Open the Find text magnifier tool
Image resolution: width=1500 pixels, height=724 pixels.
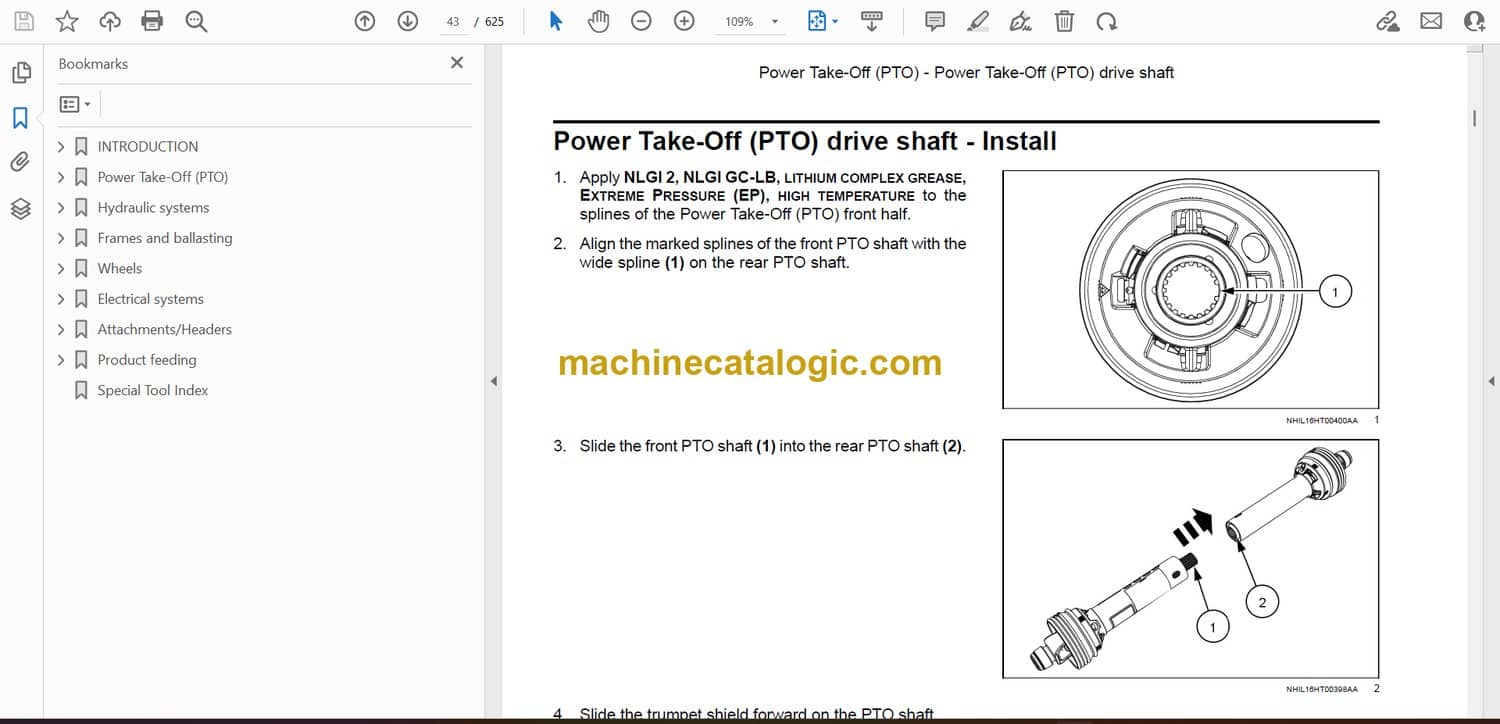pos(196,21)
